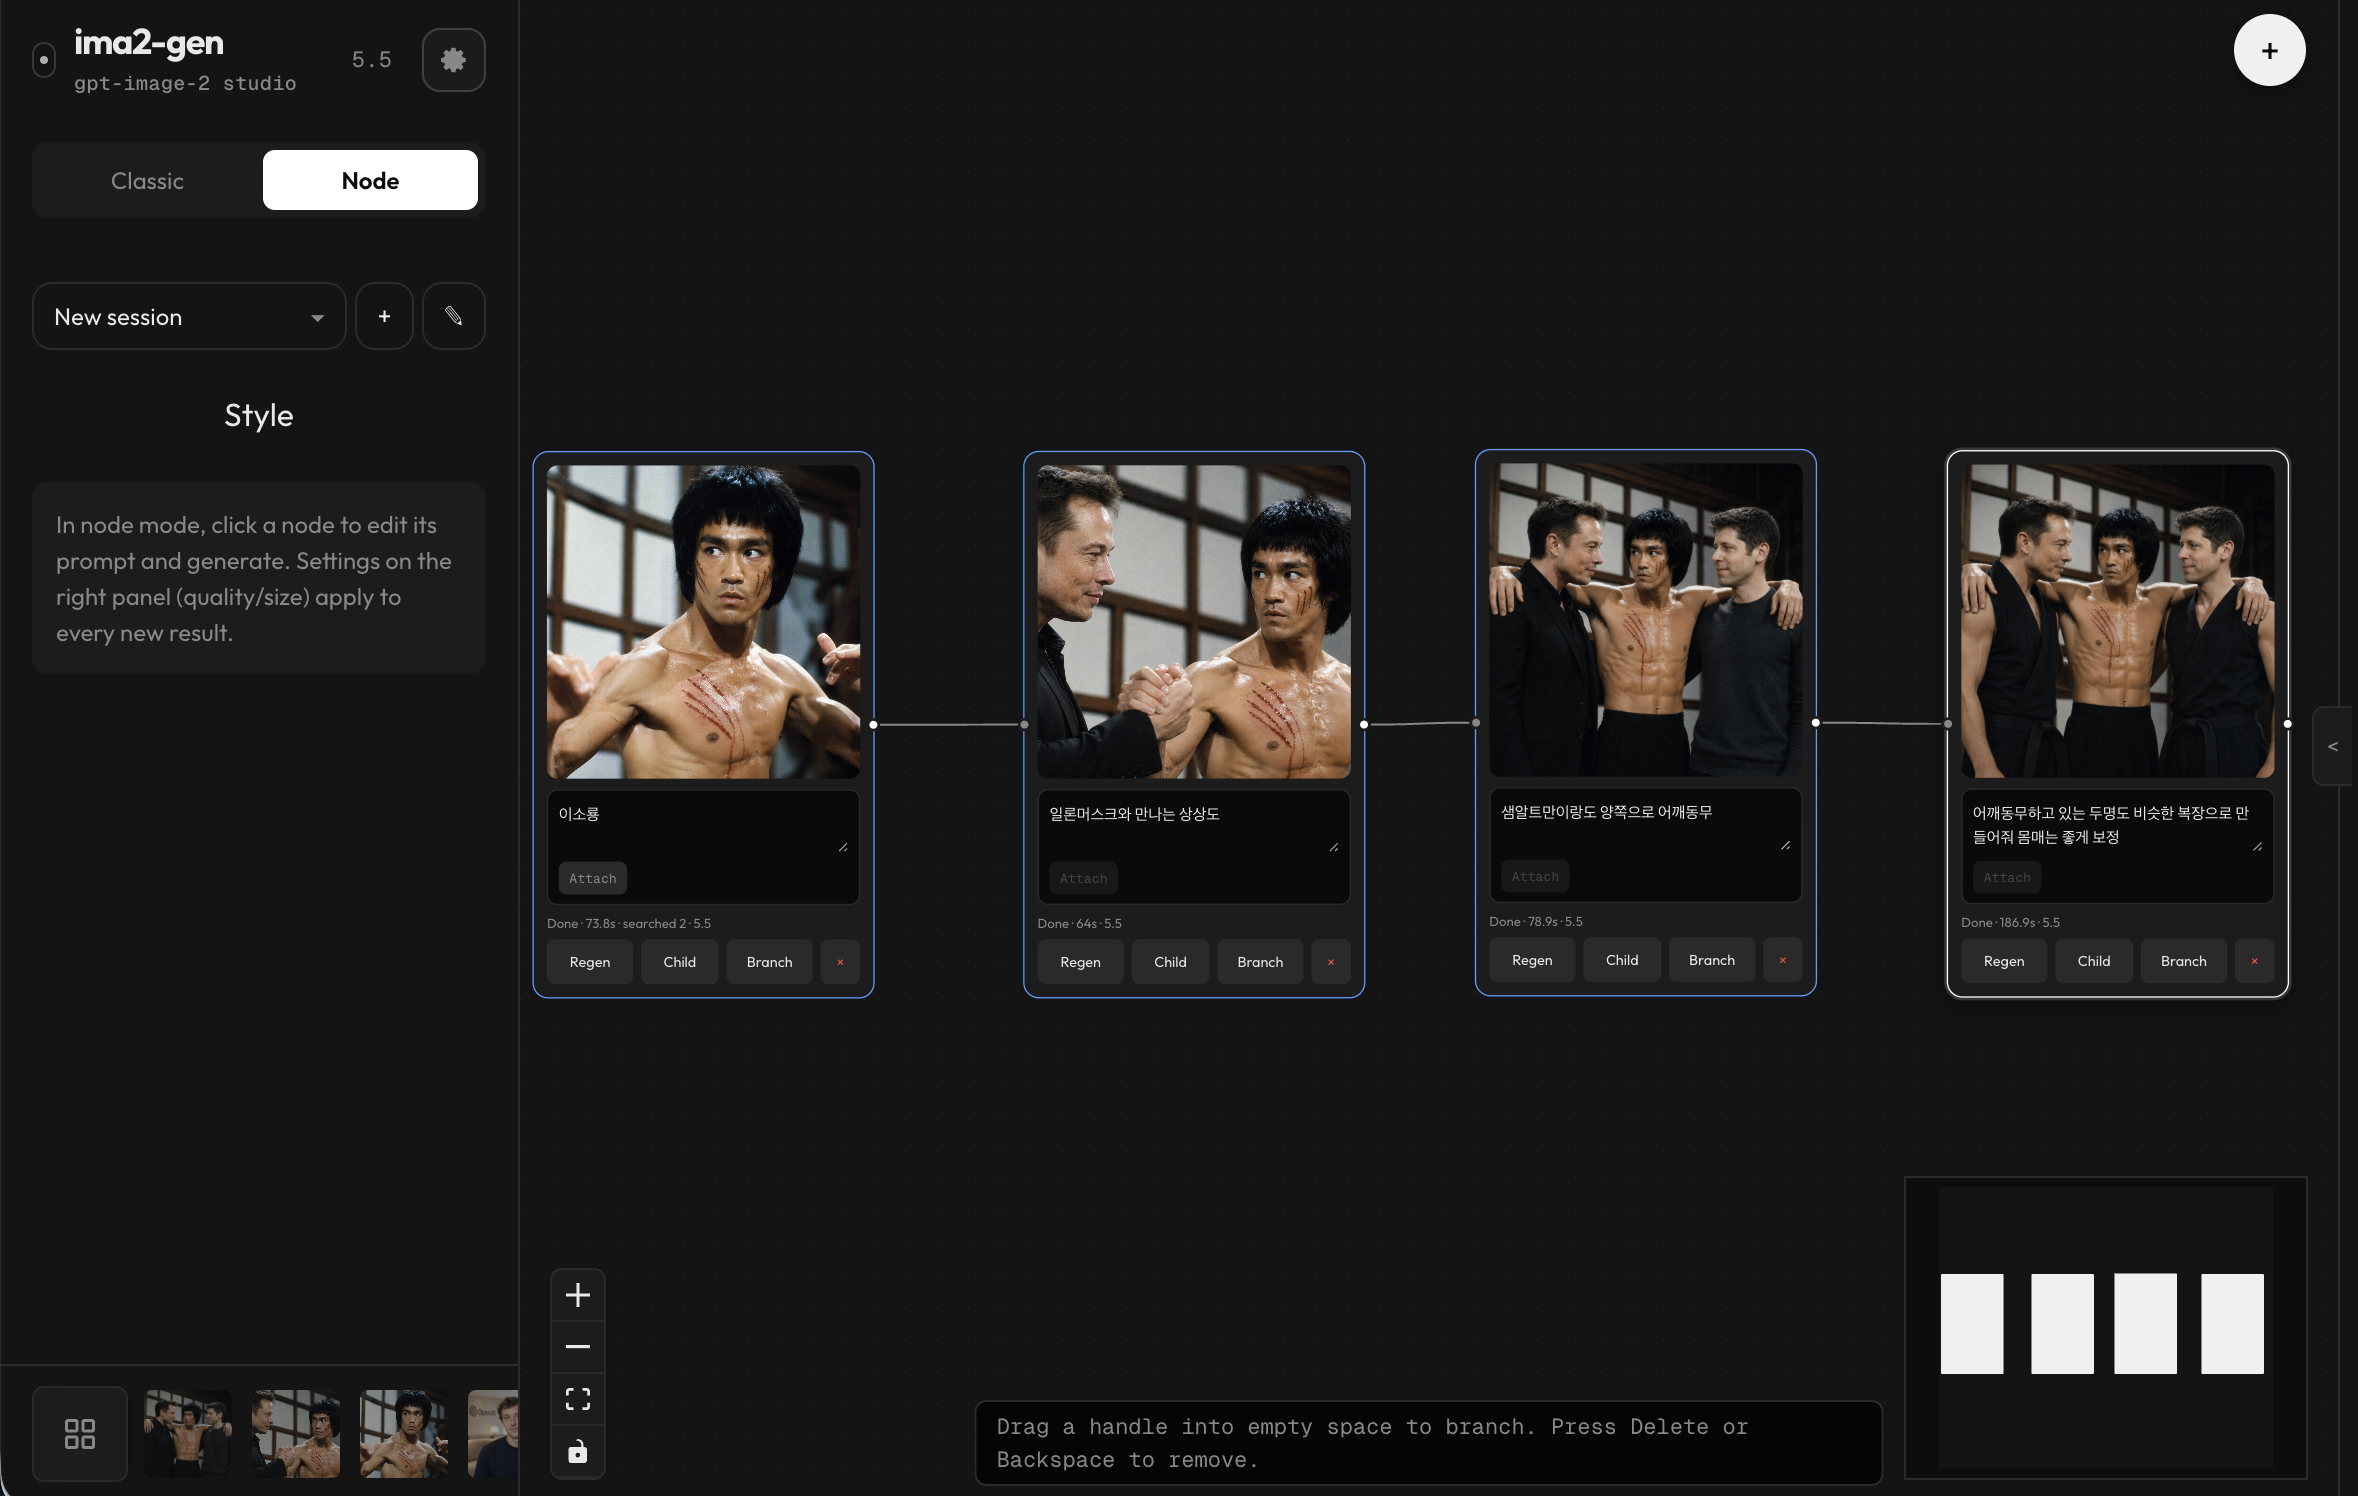Click the first thumbnail in the history strip

[x=188, y=1433]
